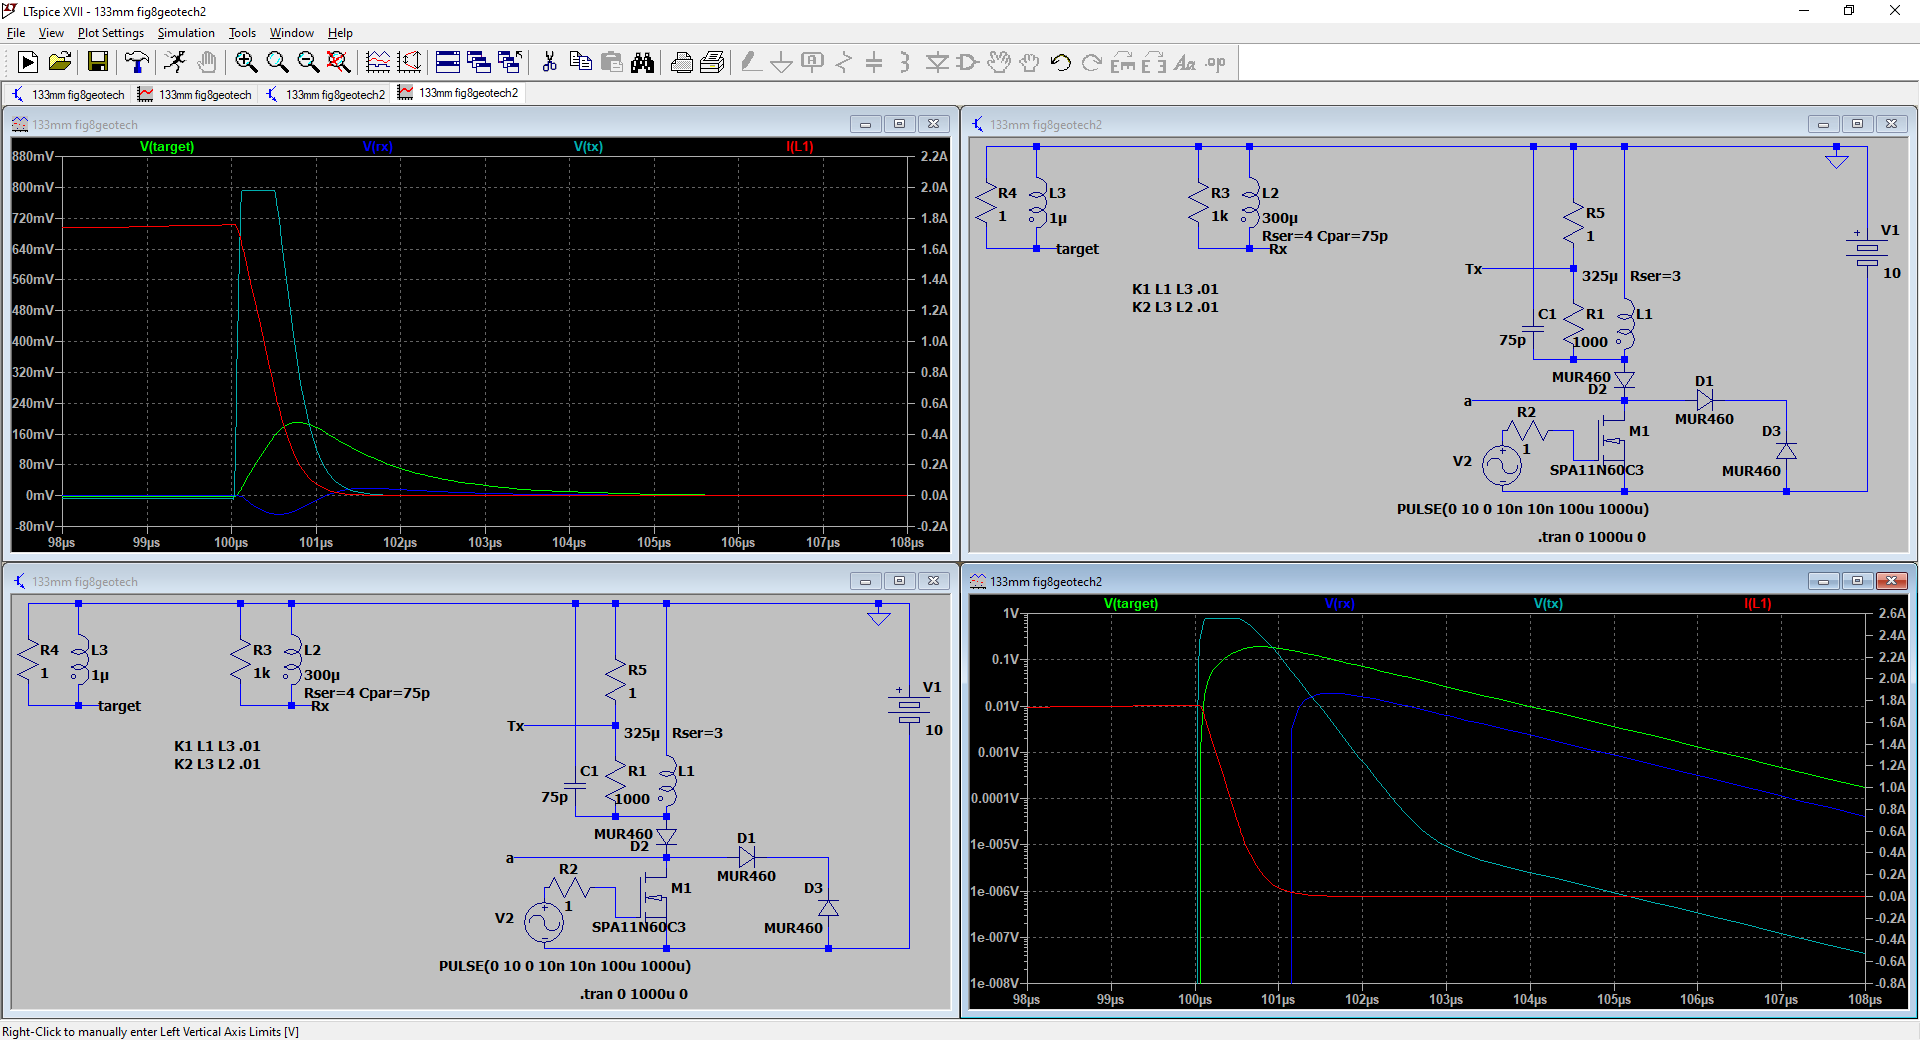The image size is (1920, 1040).
Task: Click the Cascade windows icon
Action: pyautogui.click(x=479, y=63)
